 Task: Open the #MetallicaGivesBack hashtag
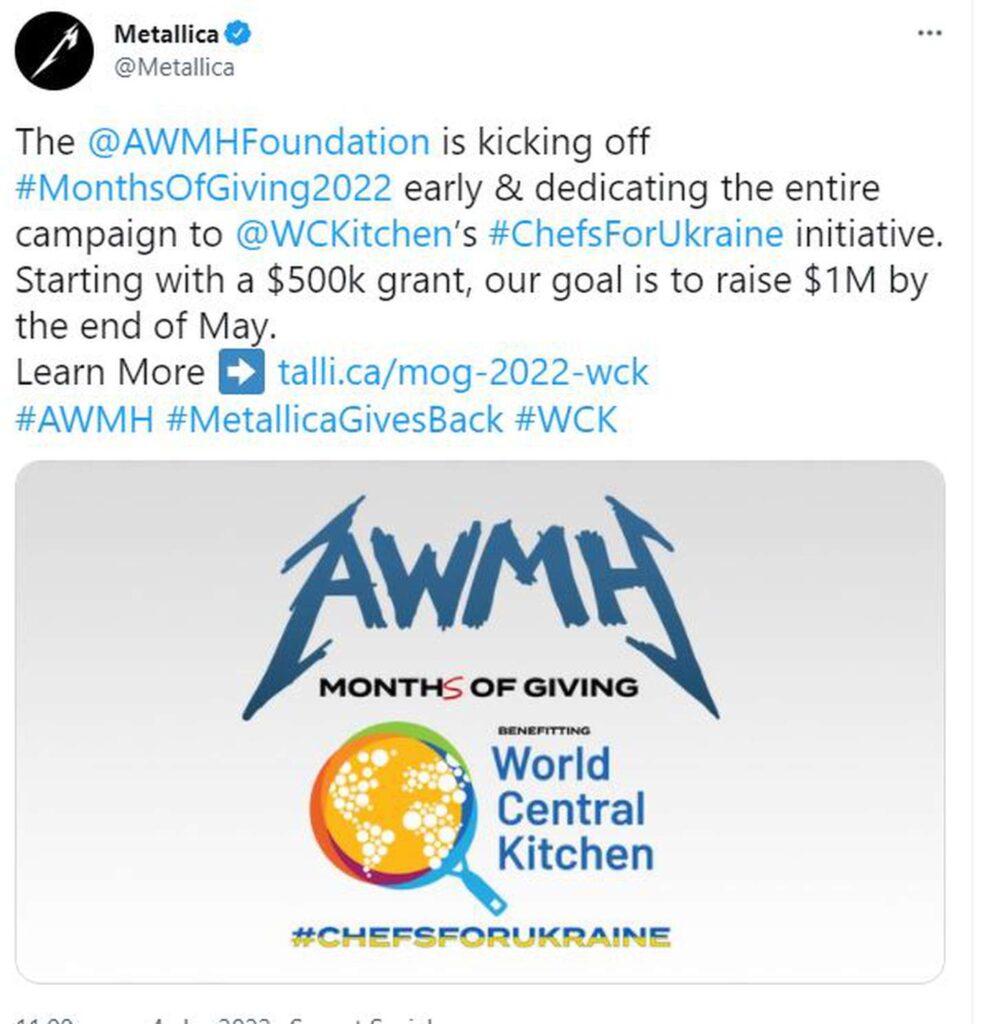point(335,419)
